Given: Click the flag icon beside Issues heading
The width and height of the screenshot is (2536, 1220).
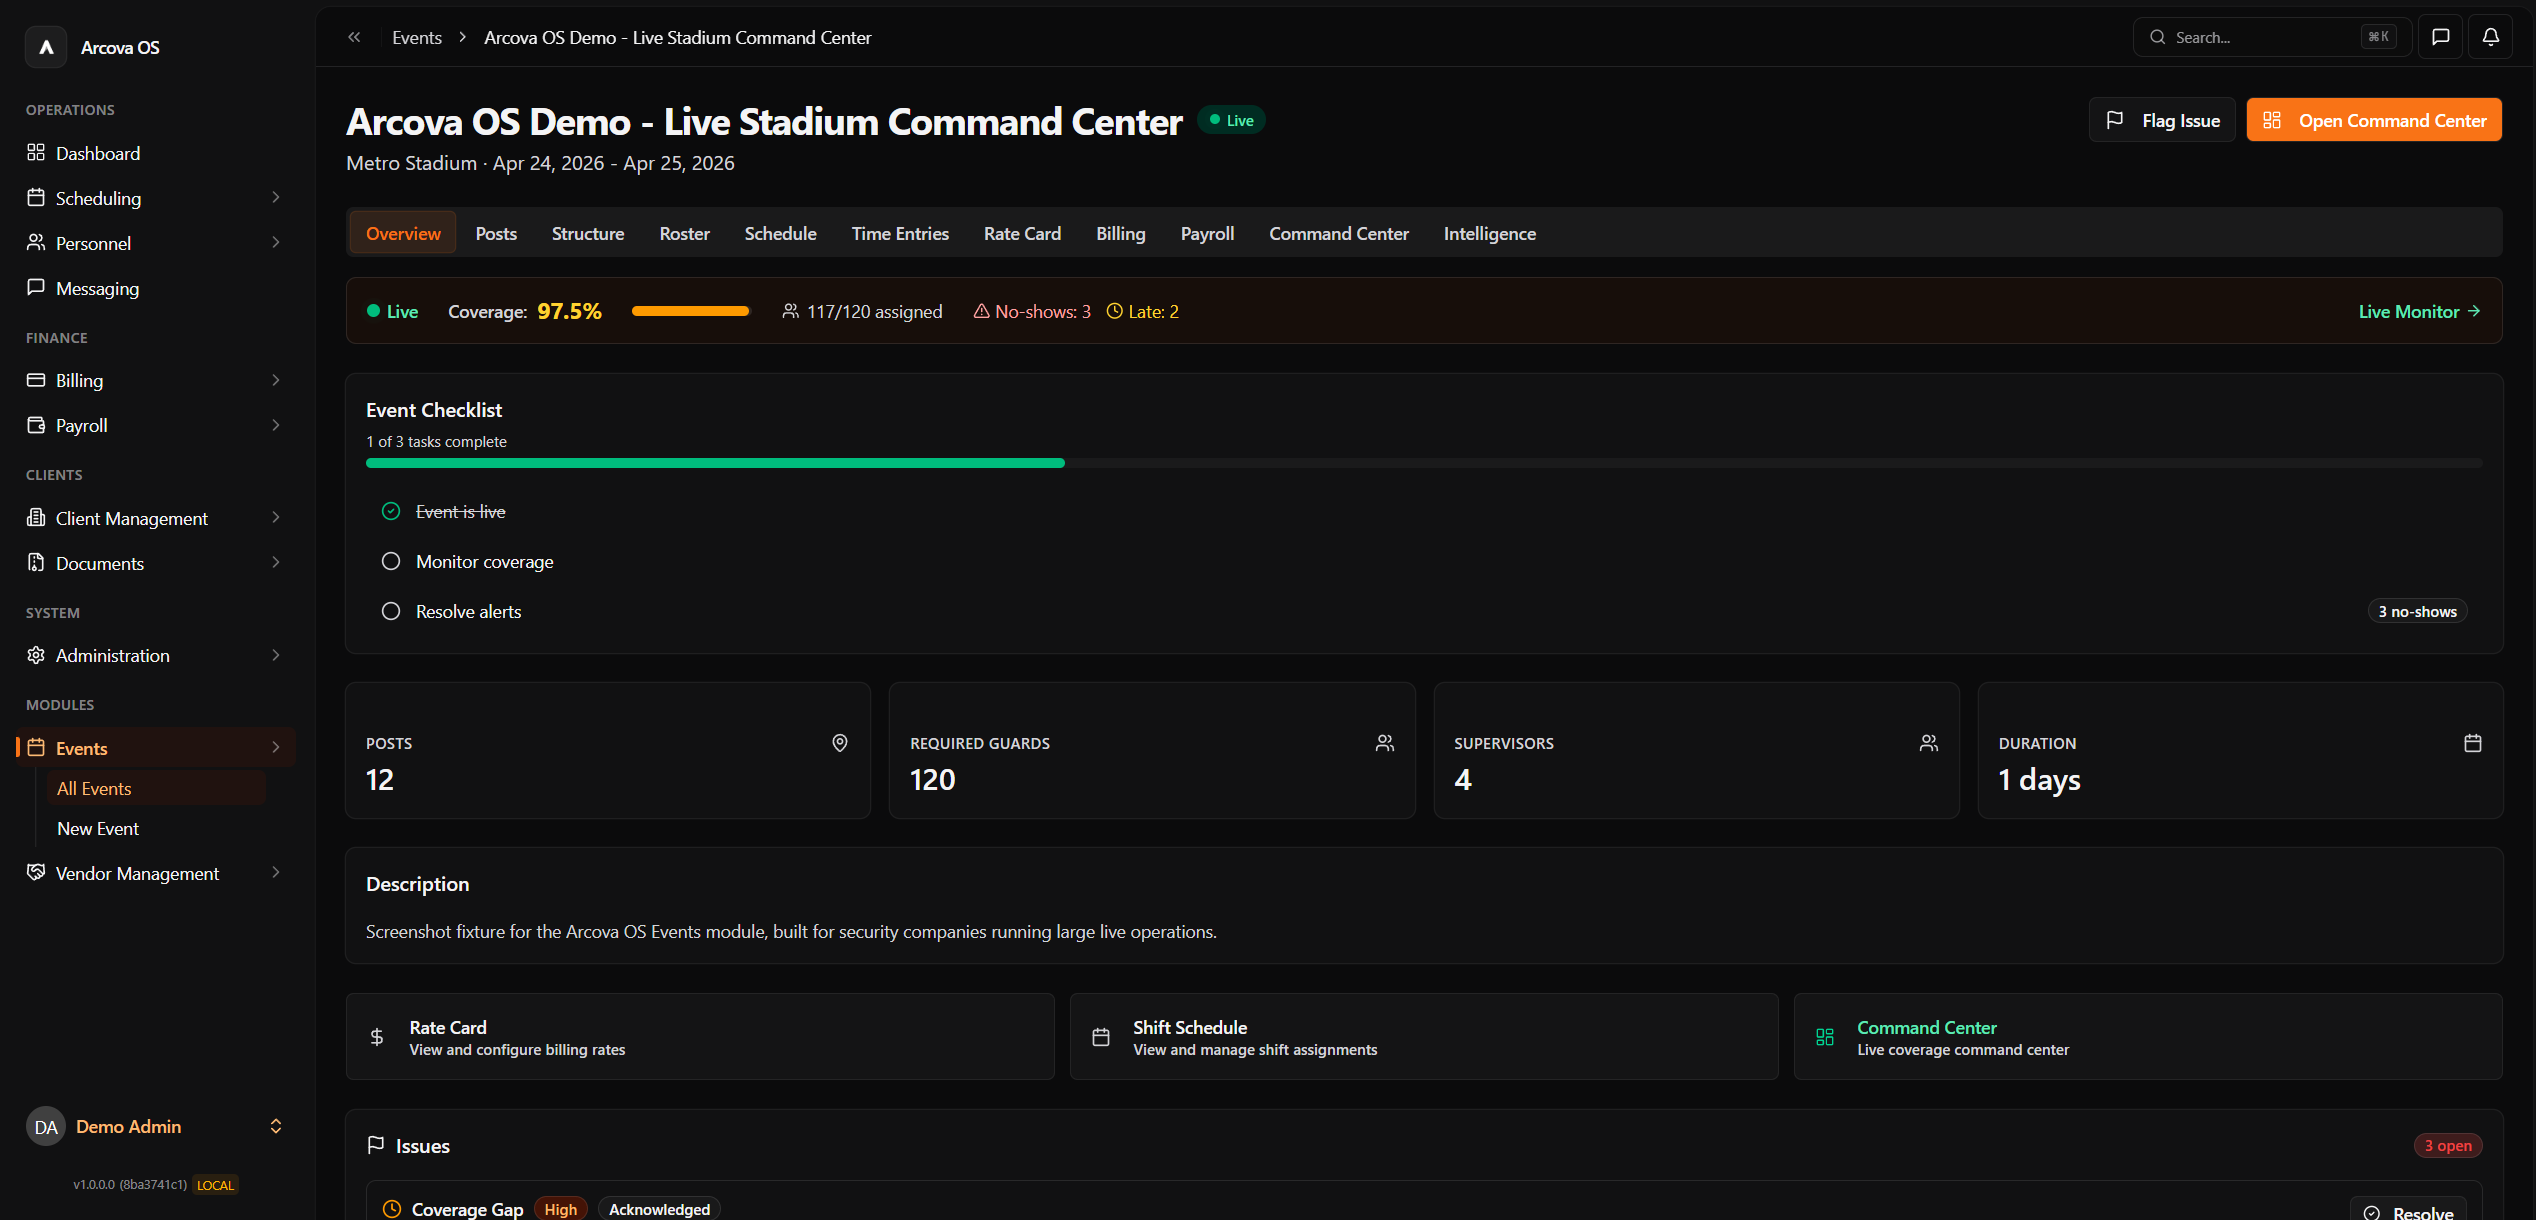Looking at the screenshot, I should coord(376,1145).
